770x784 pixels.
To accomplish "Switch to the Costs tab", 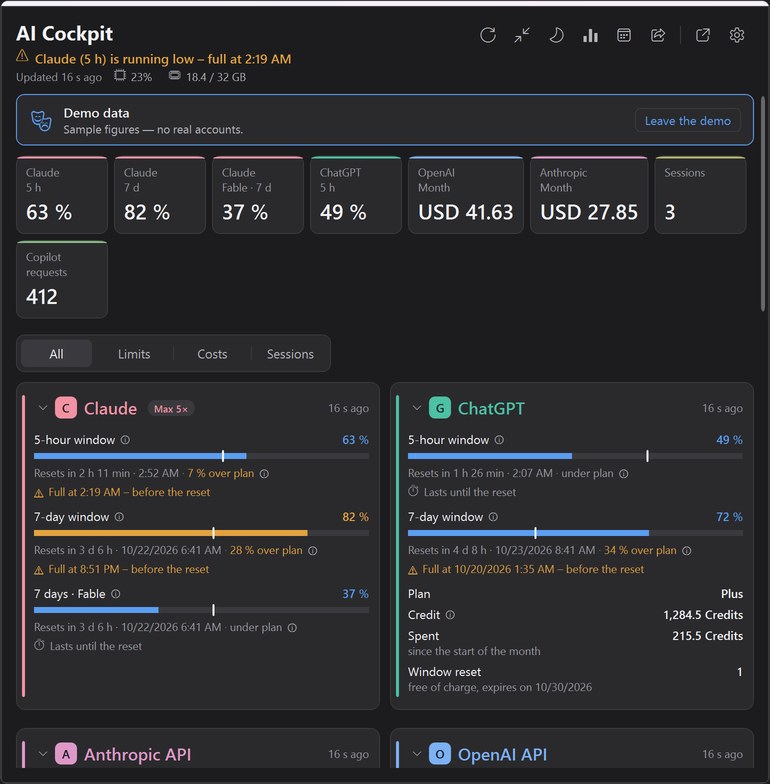I will (212, 354).
